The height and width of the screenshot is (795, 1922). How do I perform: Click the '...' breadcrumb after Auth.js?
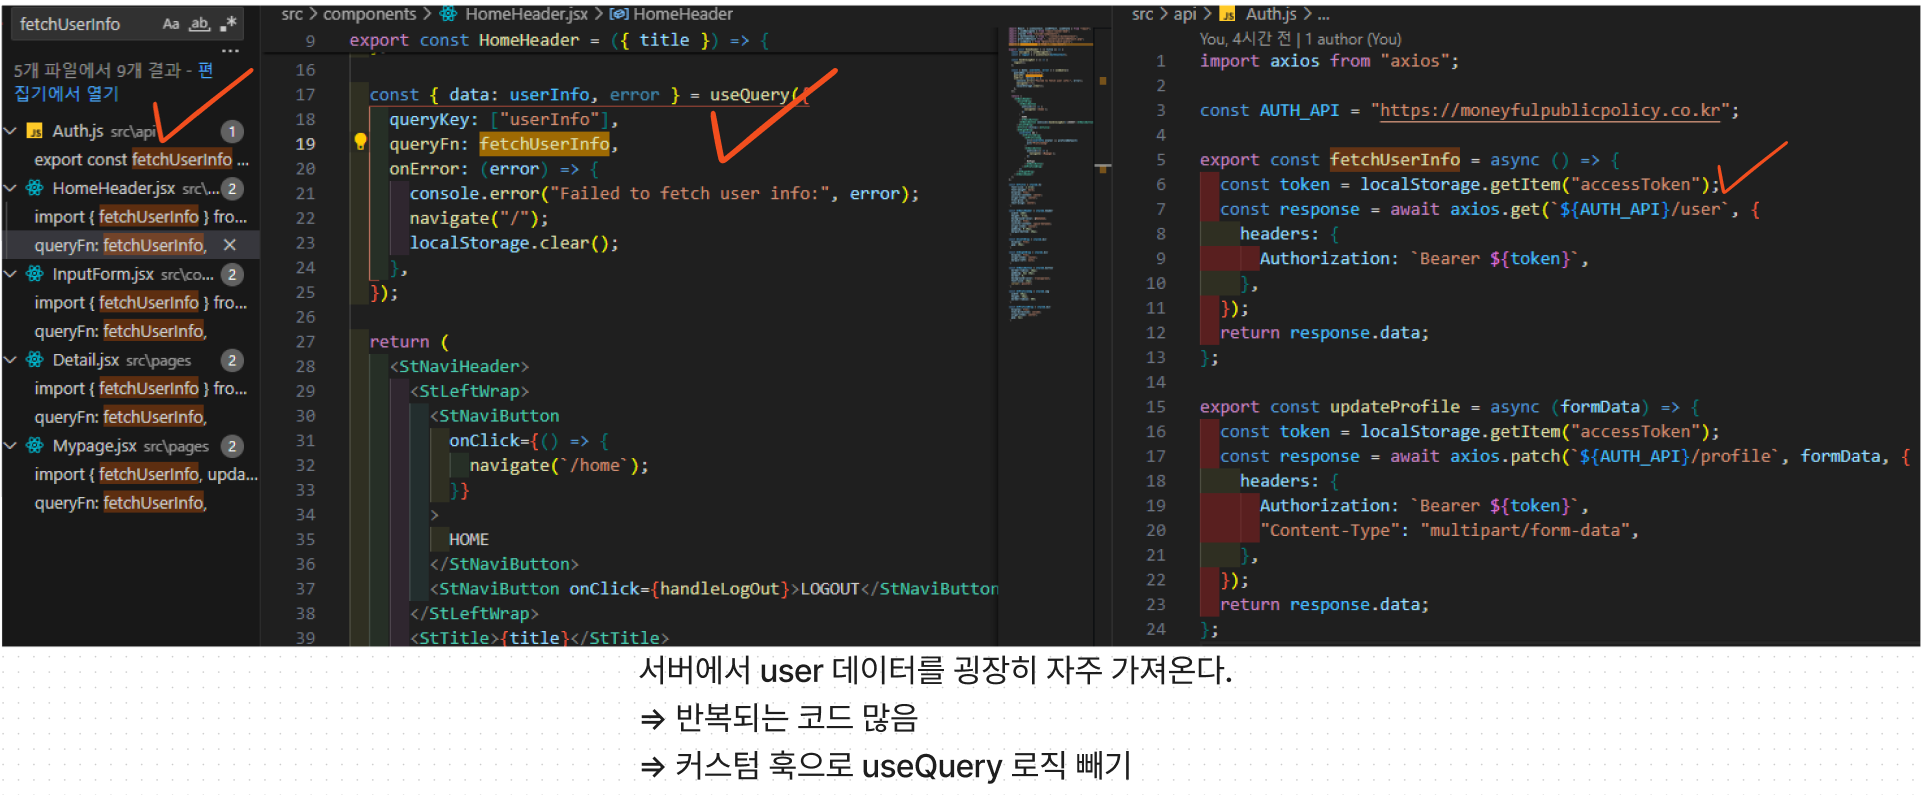[1323, 15]
